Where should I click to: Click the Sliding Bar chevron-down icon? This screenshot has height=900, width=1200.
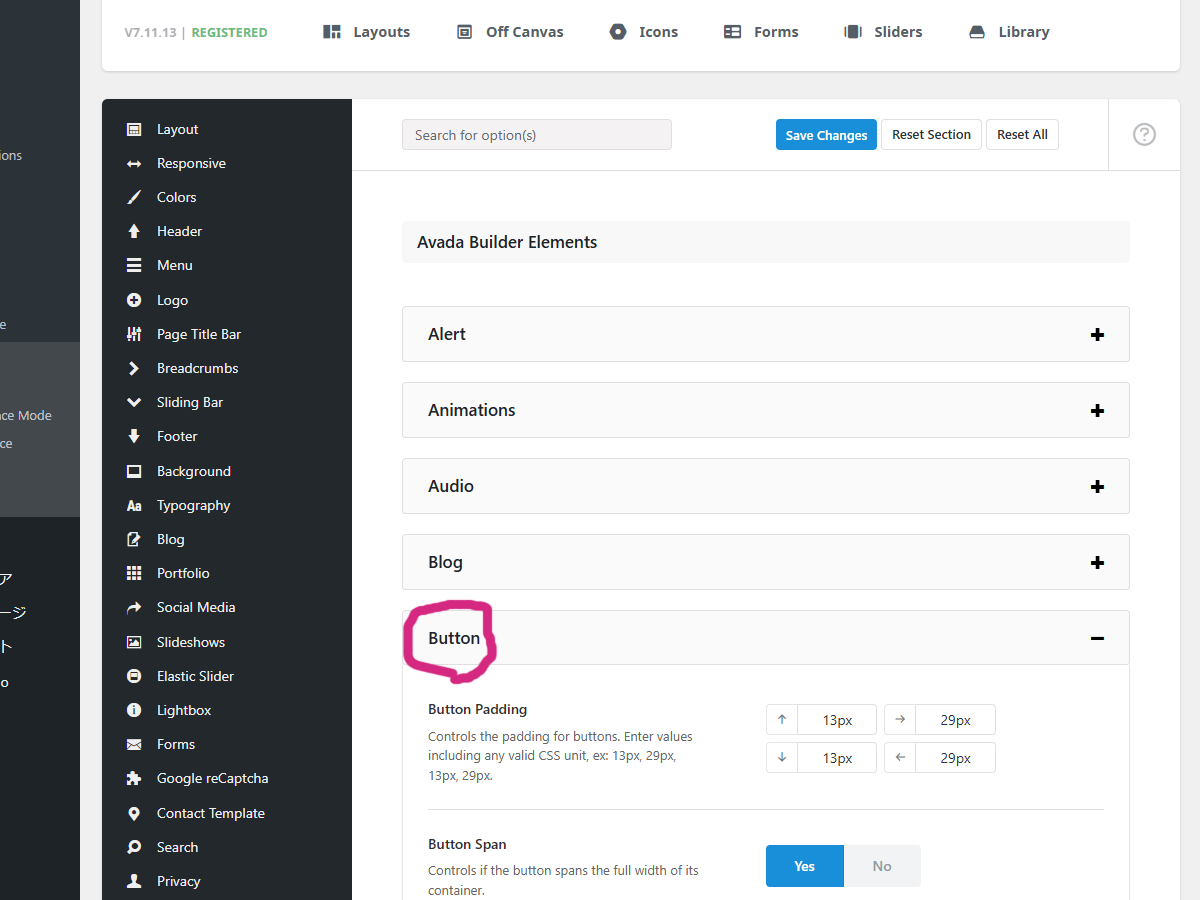click(134, 402)
